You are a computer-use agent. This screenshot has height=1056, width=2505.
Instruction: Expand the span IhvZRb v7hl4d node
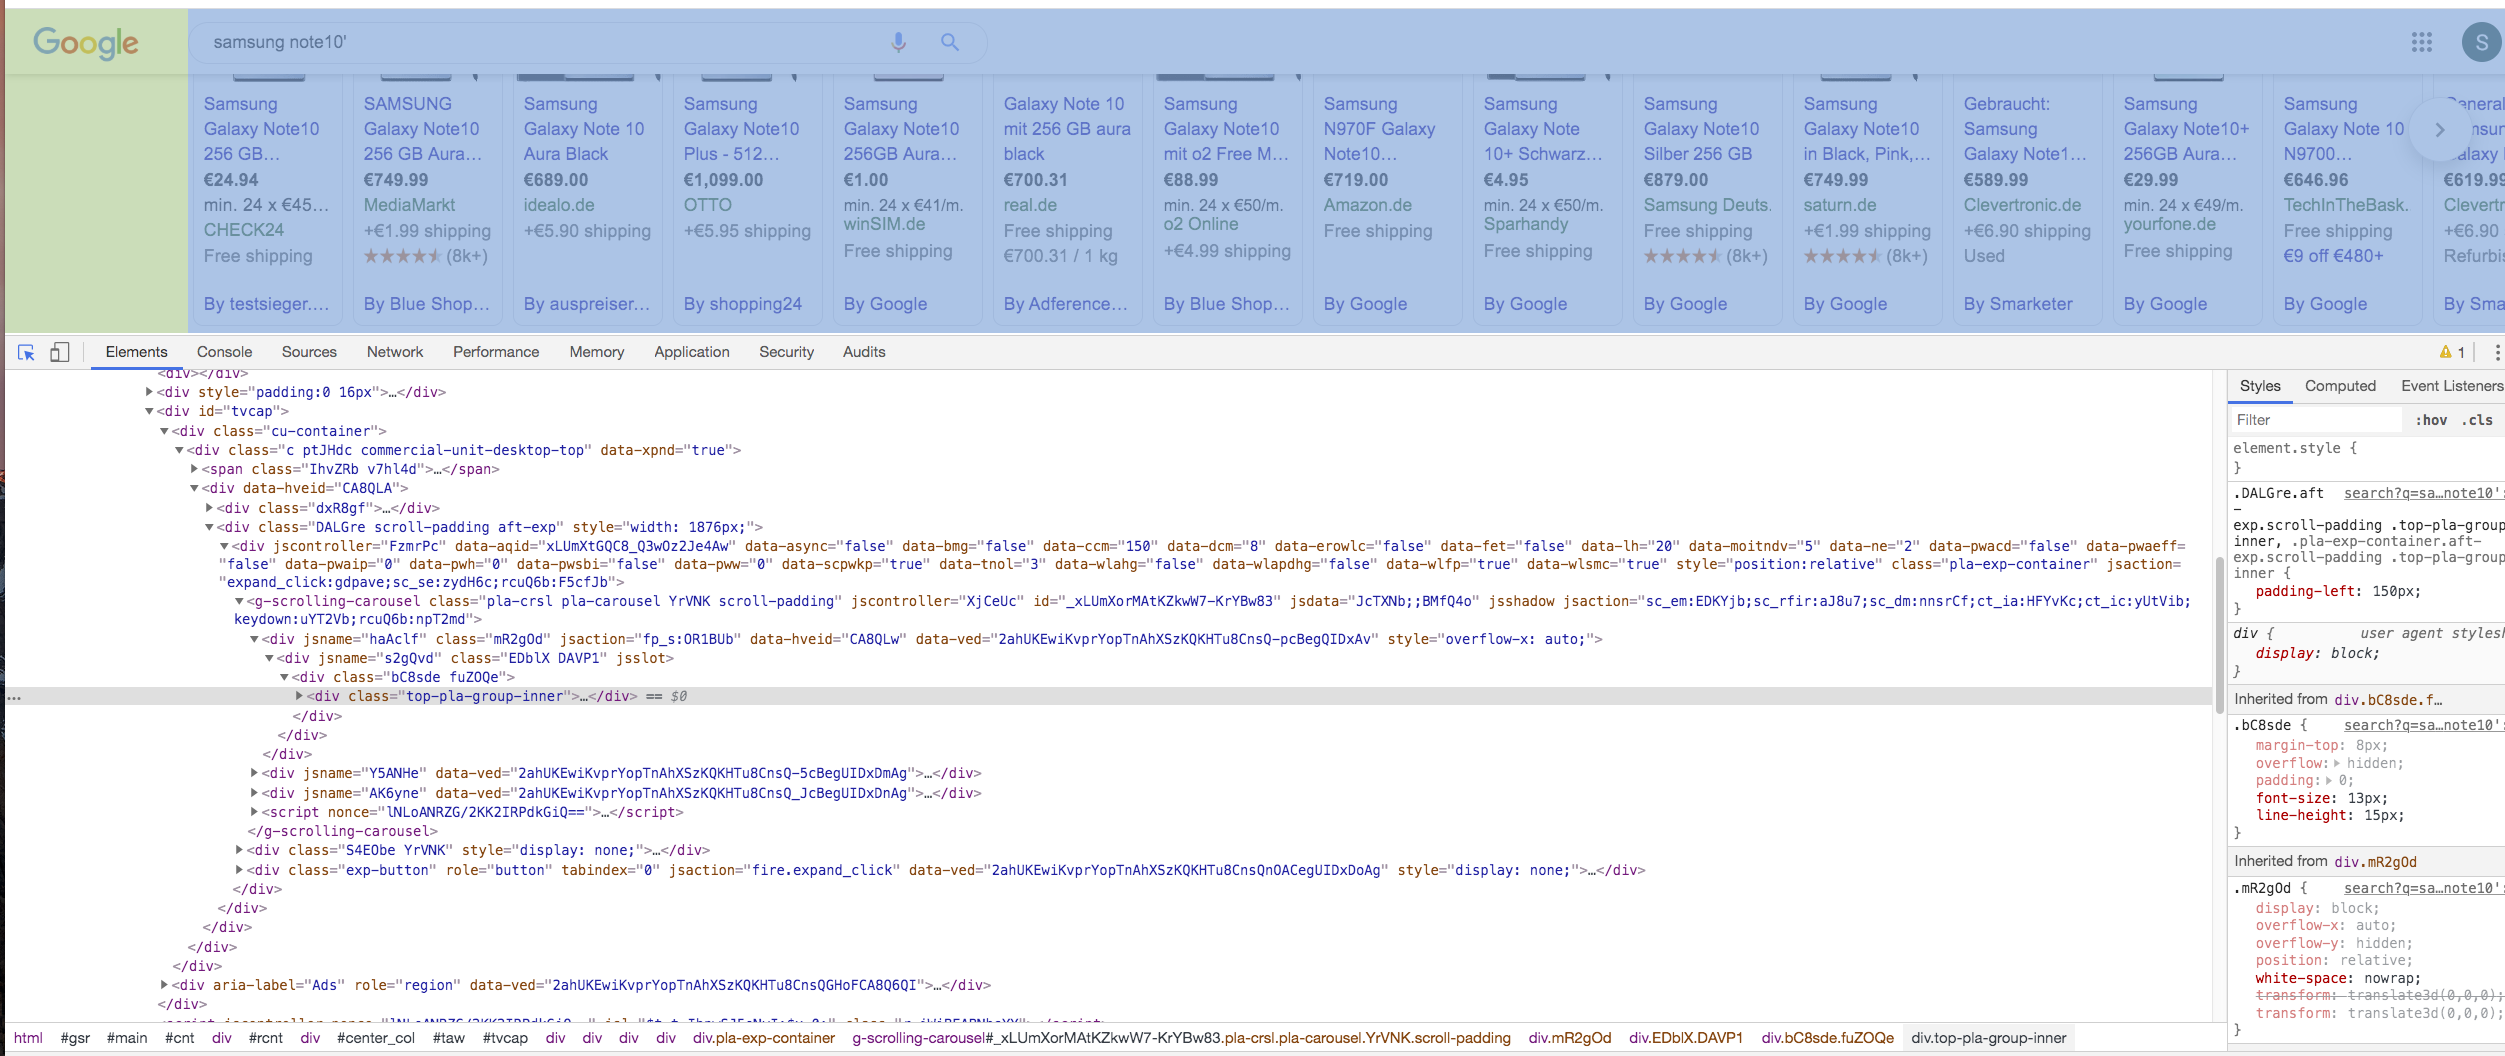pos(195,469)
